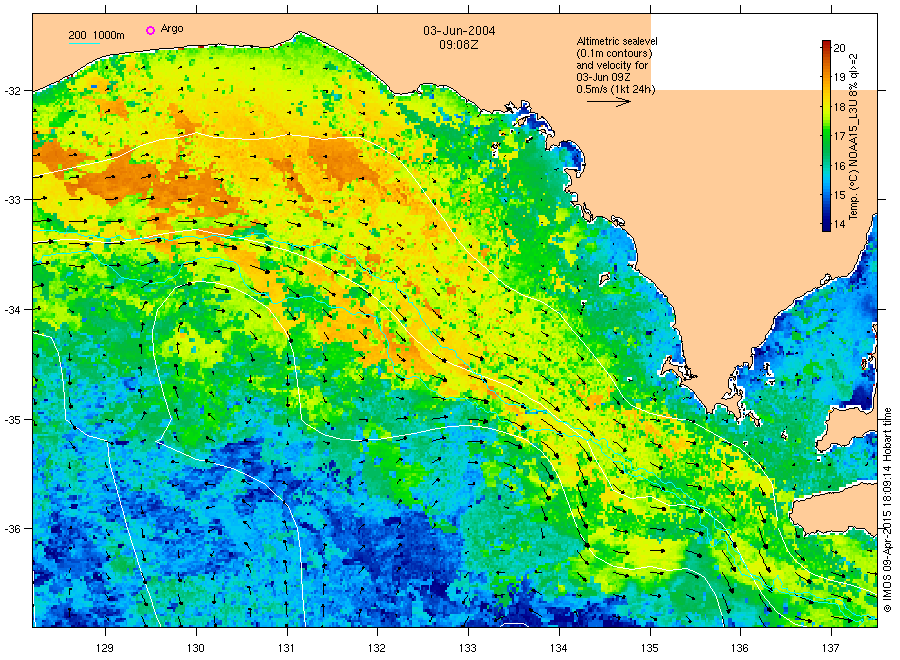Click latitude label -33
The image size is (900, 660).
(12, 200)
